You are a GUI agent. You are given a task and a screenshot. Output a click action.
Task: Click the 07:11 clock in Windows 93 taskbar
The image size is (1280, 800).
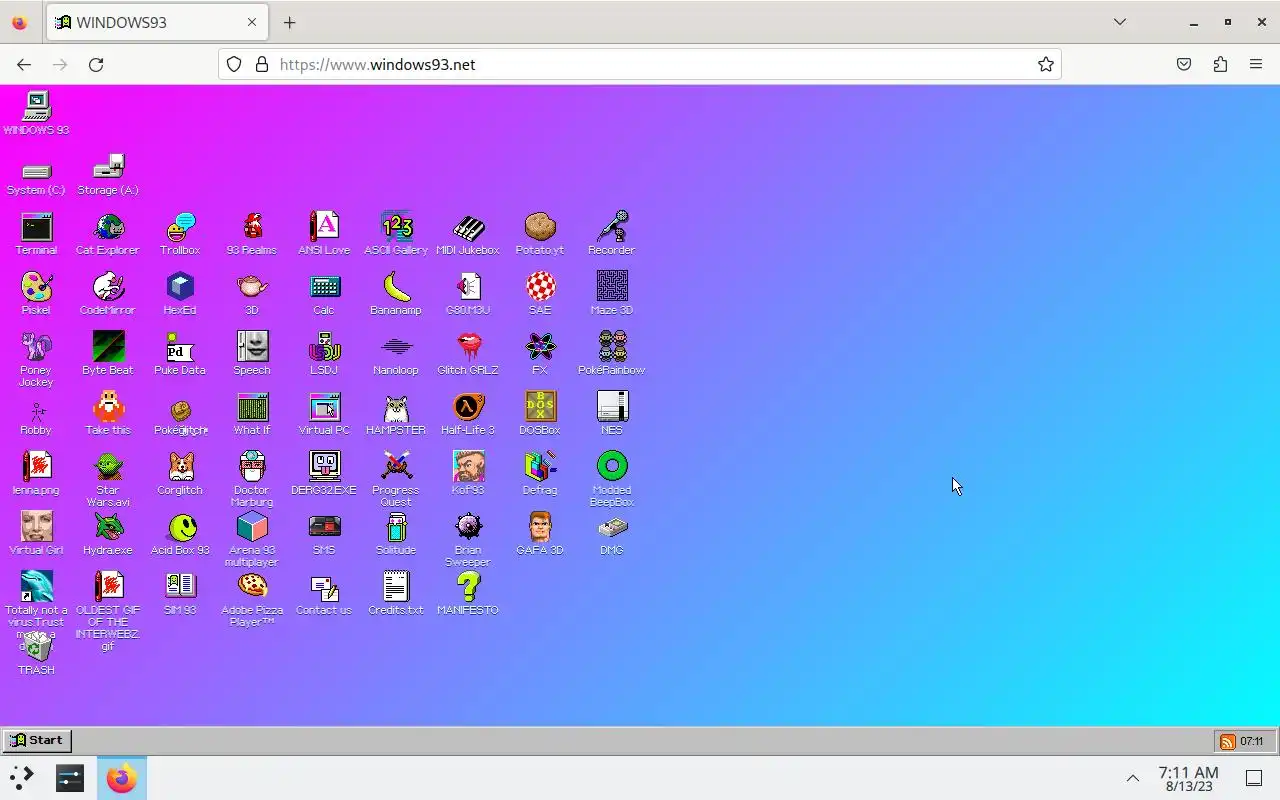tap(1251, 741)
